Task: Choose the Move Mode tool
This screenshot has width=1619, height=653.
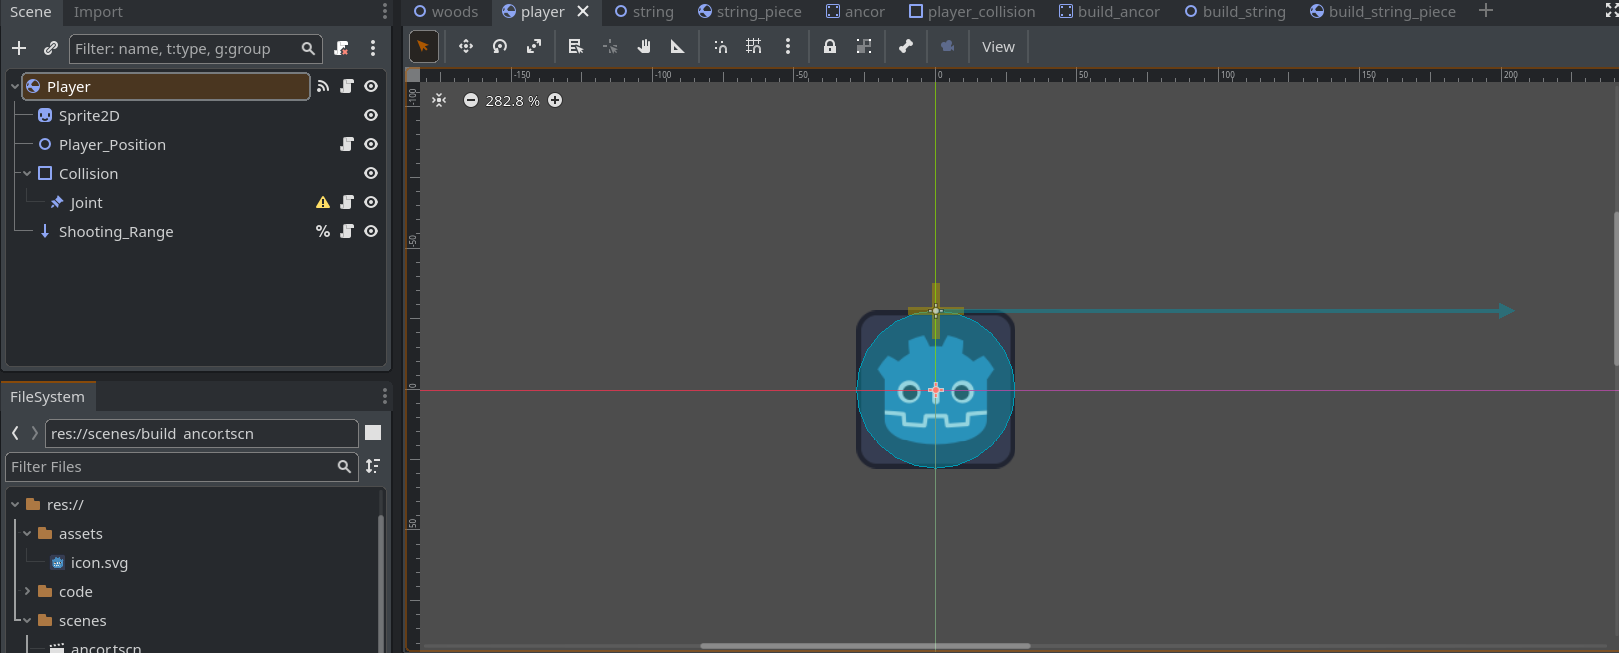Action: [x=465, y=46]
